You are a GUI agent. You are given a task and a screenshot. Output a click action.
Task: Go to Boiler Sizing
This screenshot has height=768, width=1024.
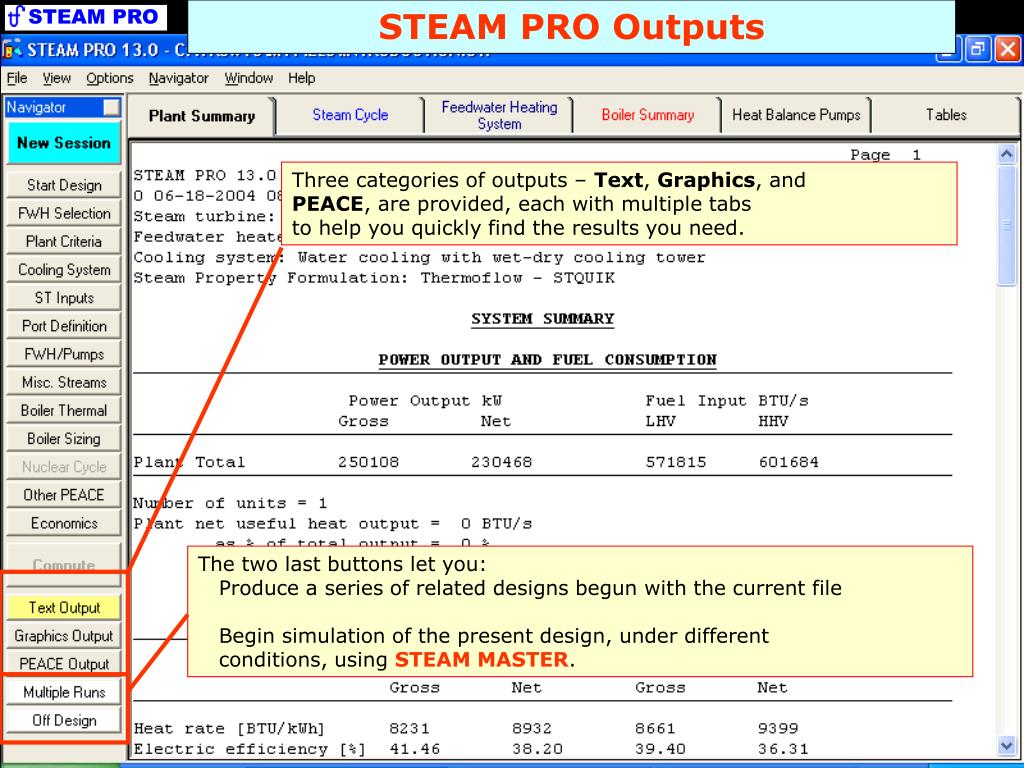[x=64, y=438]
